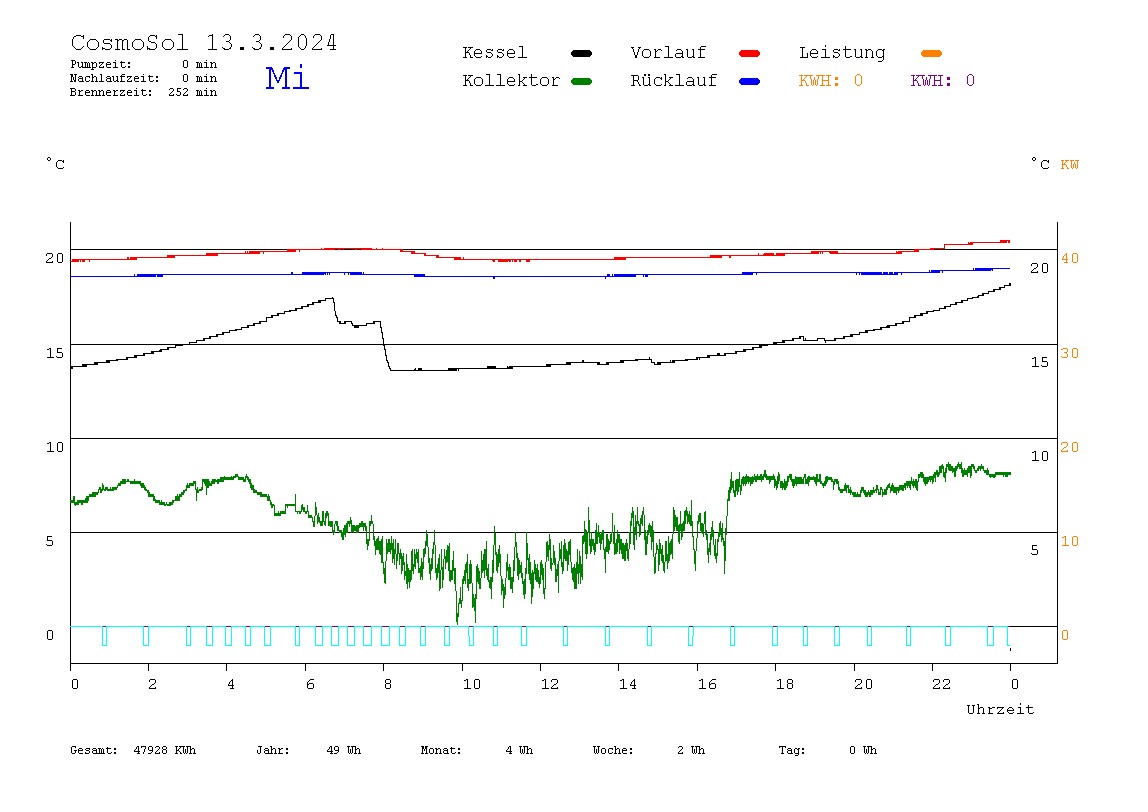Select the "2 Wh" weekly value
This screenshot has width=1148, height=812.
(691, 750)
